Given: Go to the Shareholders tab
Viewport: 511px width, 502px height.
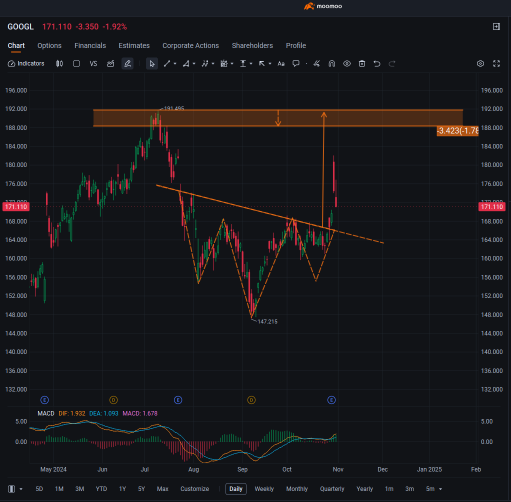Looking at the screenshot, I should click(252, 46).
